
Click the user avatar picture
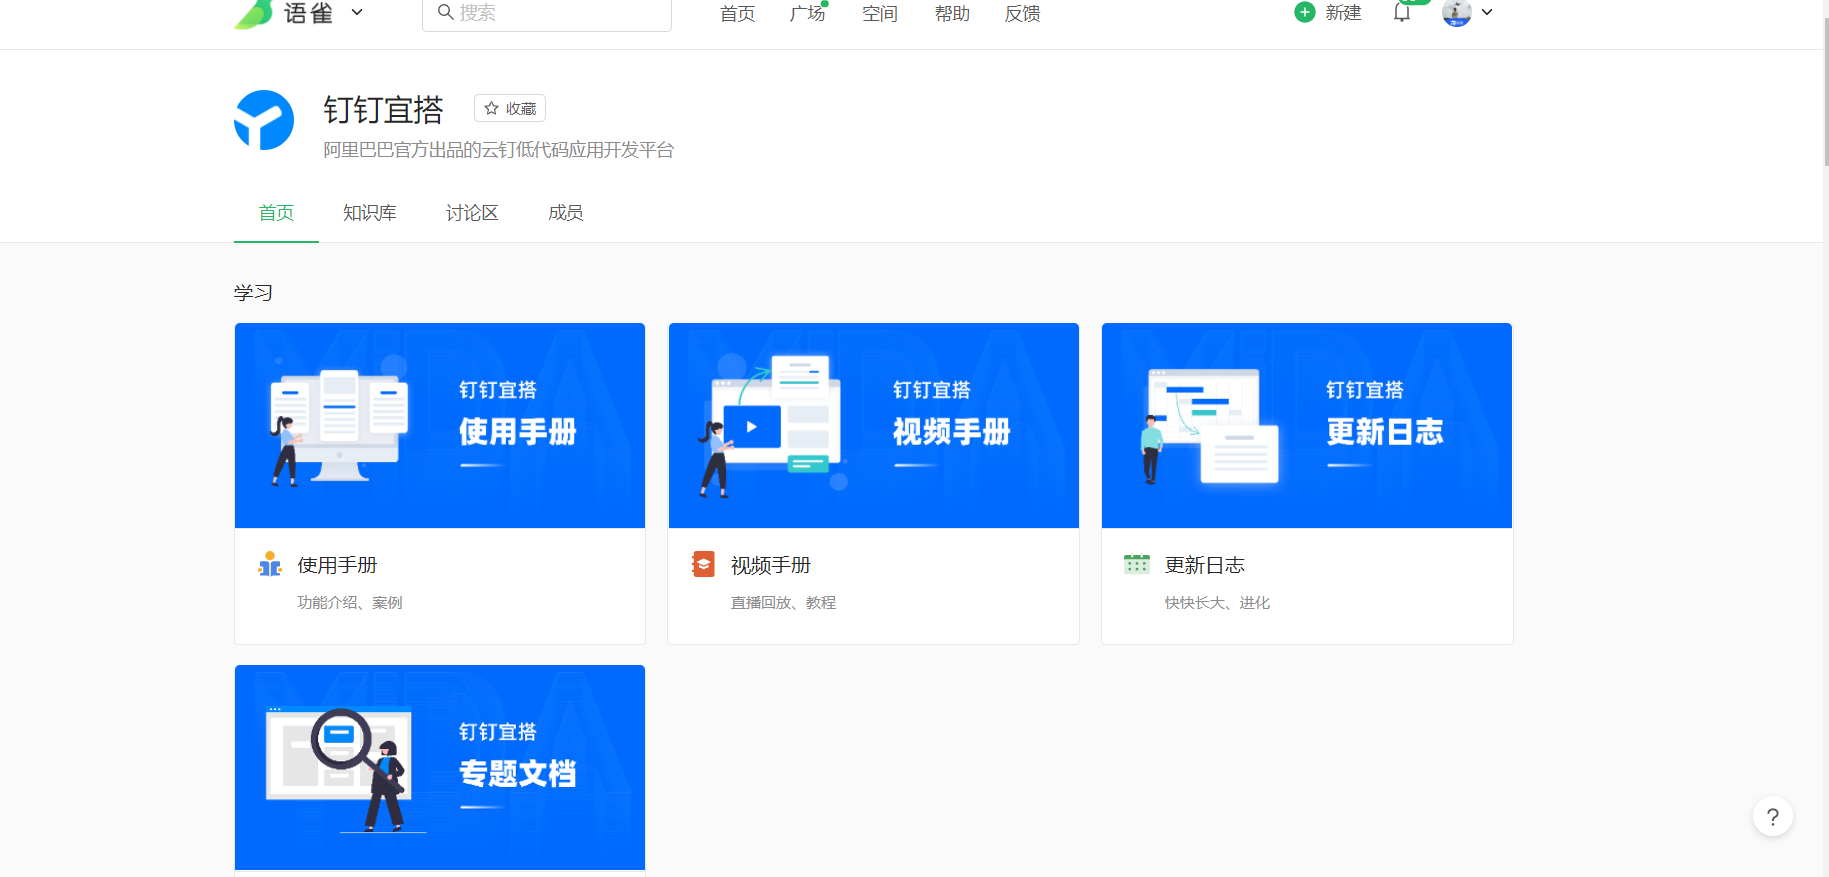[1457, 13]
